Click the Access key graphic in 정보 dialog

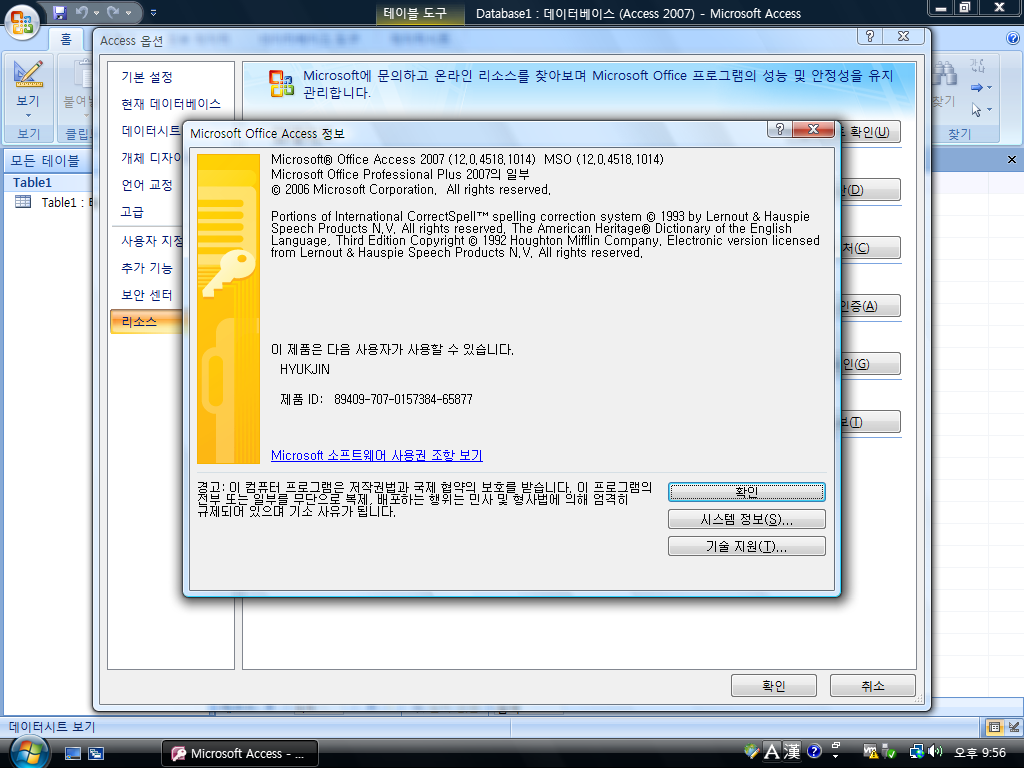(x=229, y=309)
